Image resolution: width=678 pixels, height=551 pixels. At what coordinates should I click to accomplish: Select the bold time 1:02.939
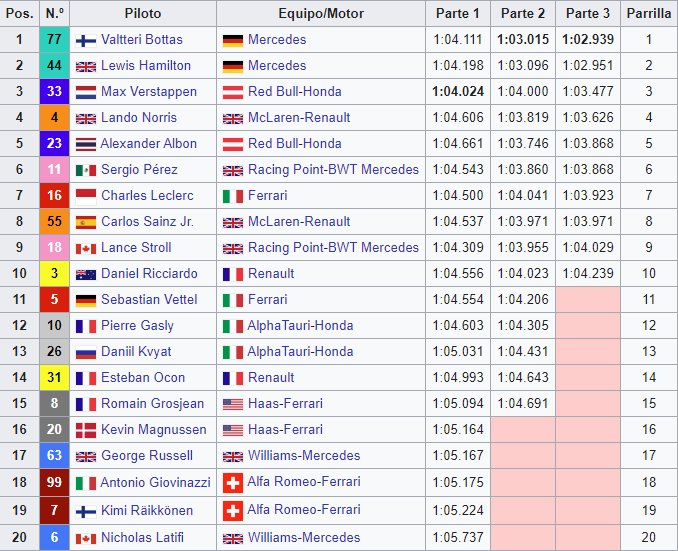coord(588,39)
